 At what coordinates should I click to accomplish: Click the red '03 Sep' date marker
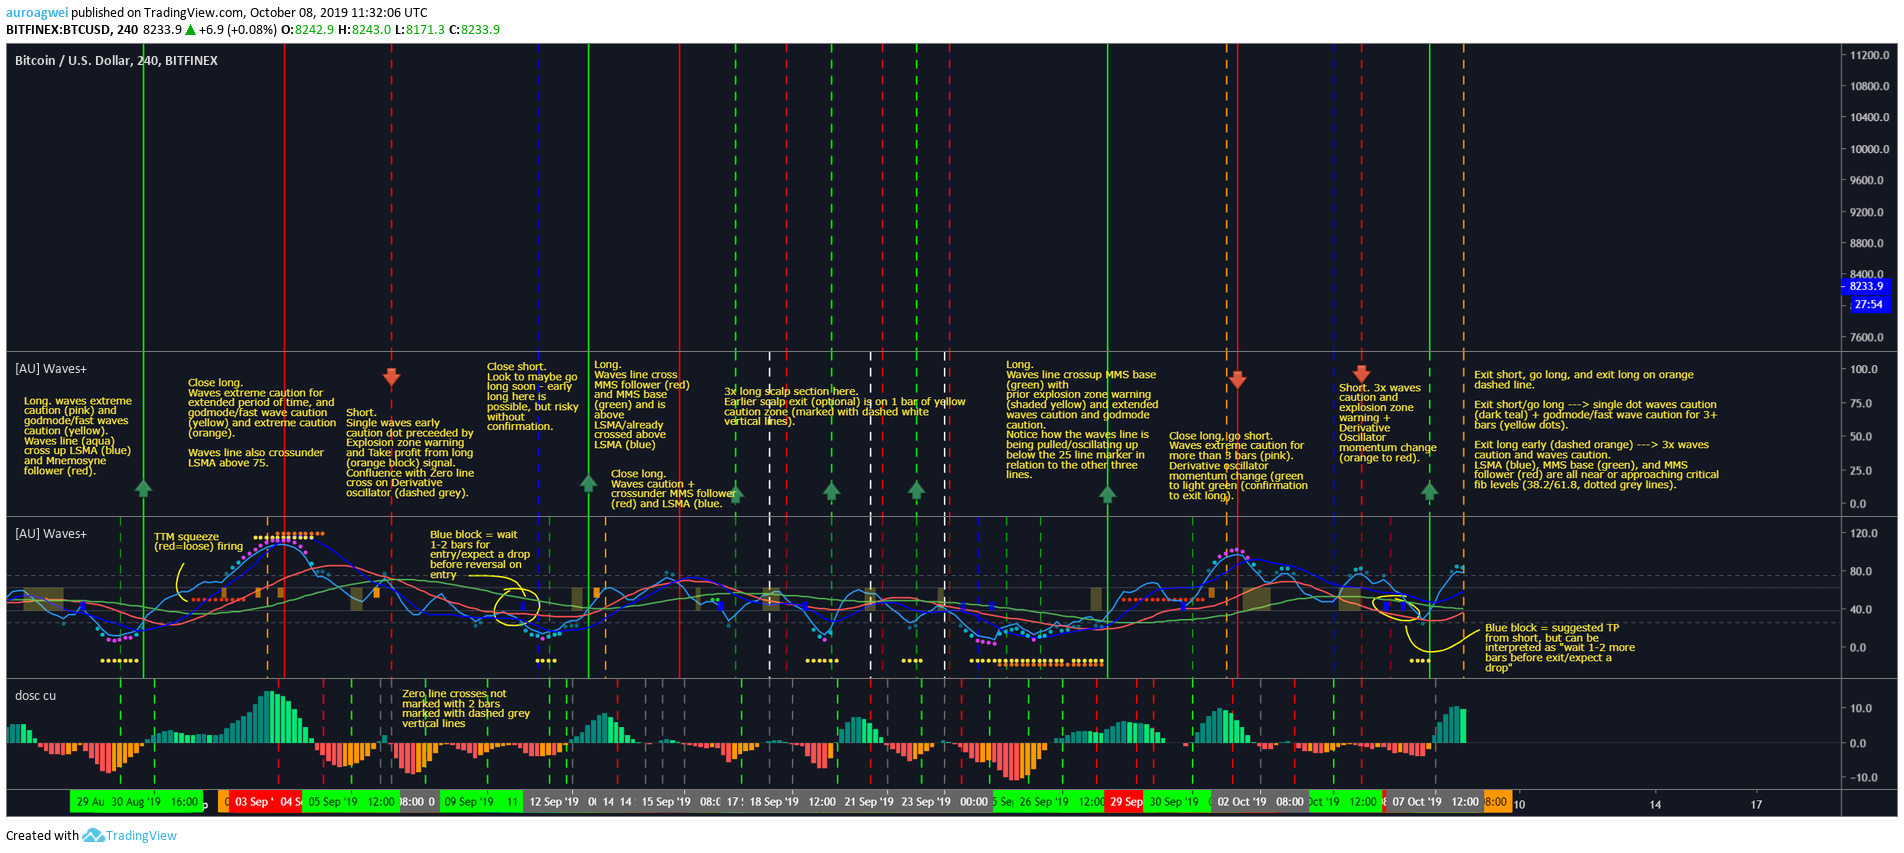[253, 802]
